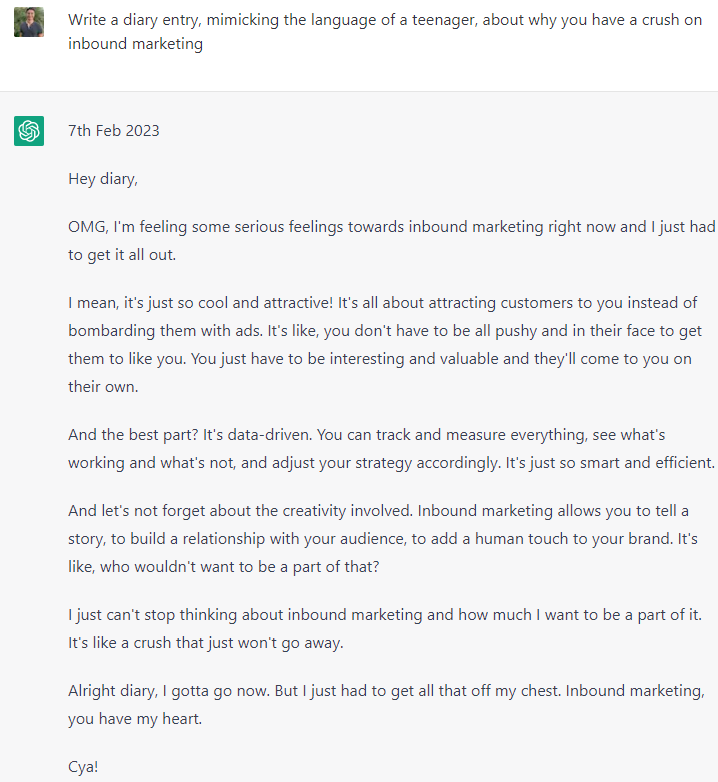Click the "7th Feb 2023" date line

114,131
